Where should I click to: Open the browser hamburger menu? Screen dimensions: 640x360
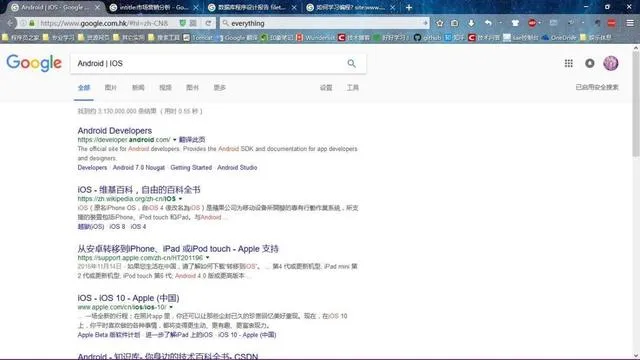point(630,23)
